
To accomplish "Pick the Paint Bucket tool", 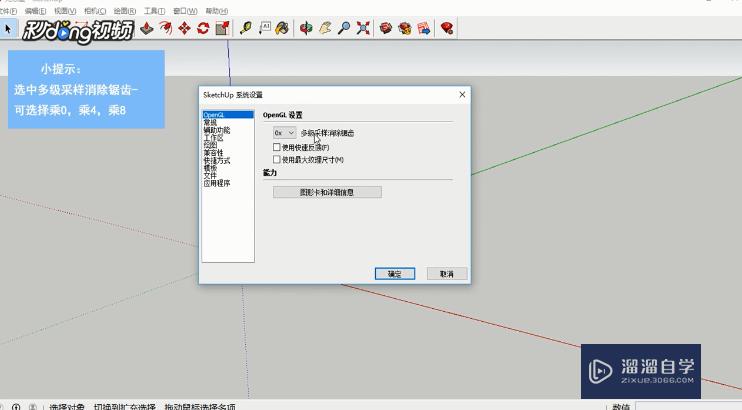I will click(283, 28).
